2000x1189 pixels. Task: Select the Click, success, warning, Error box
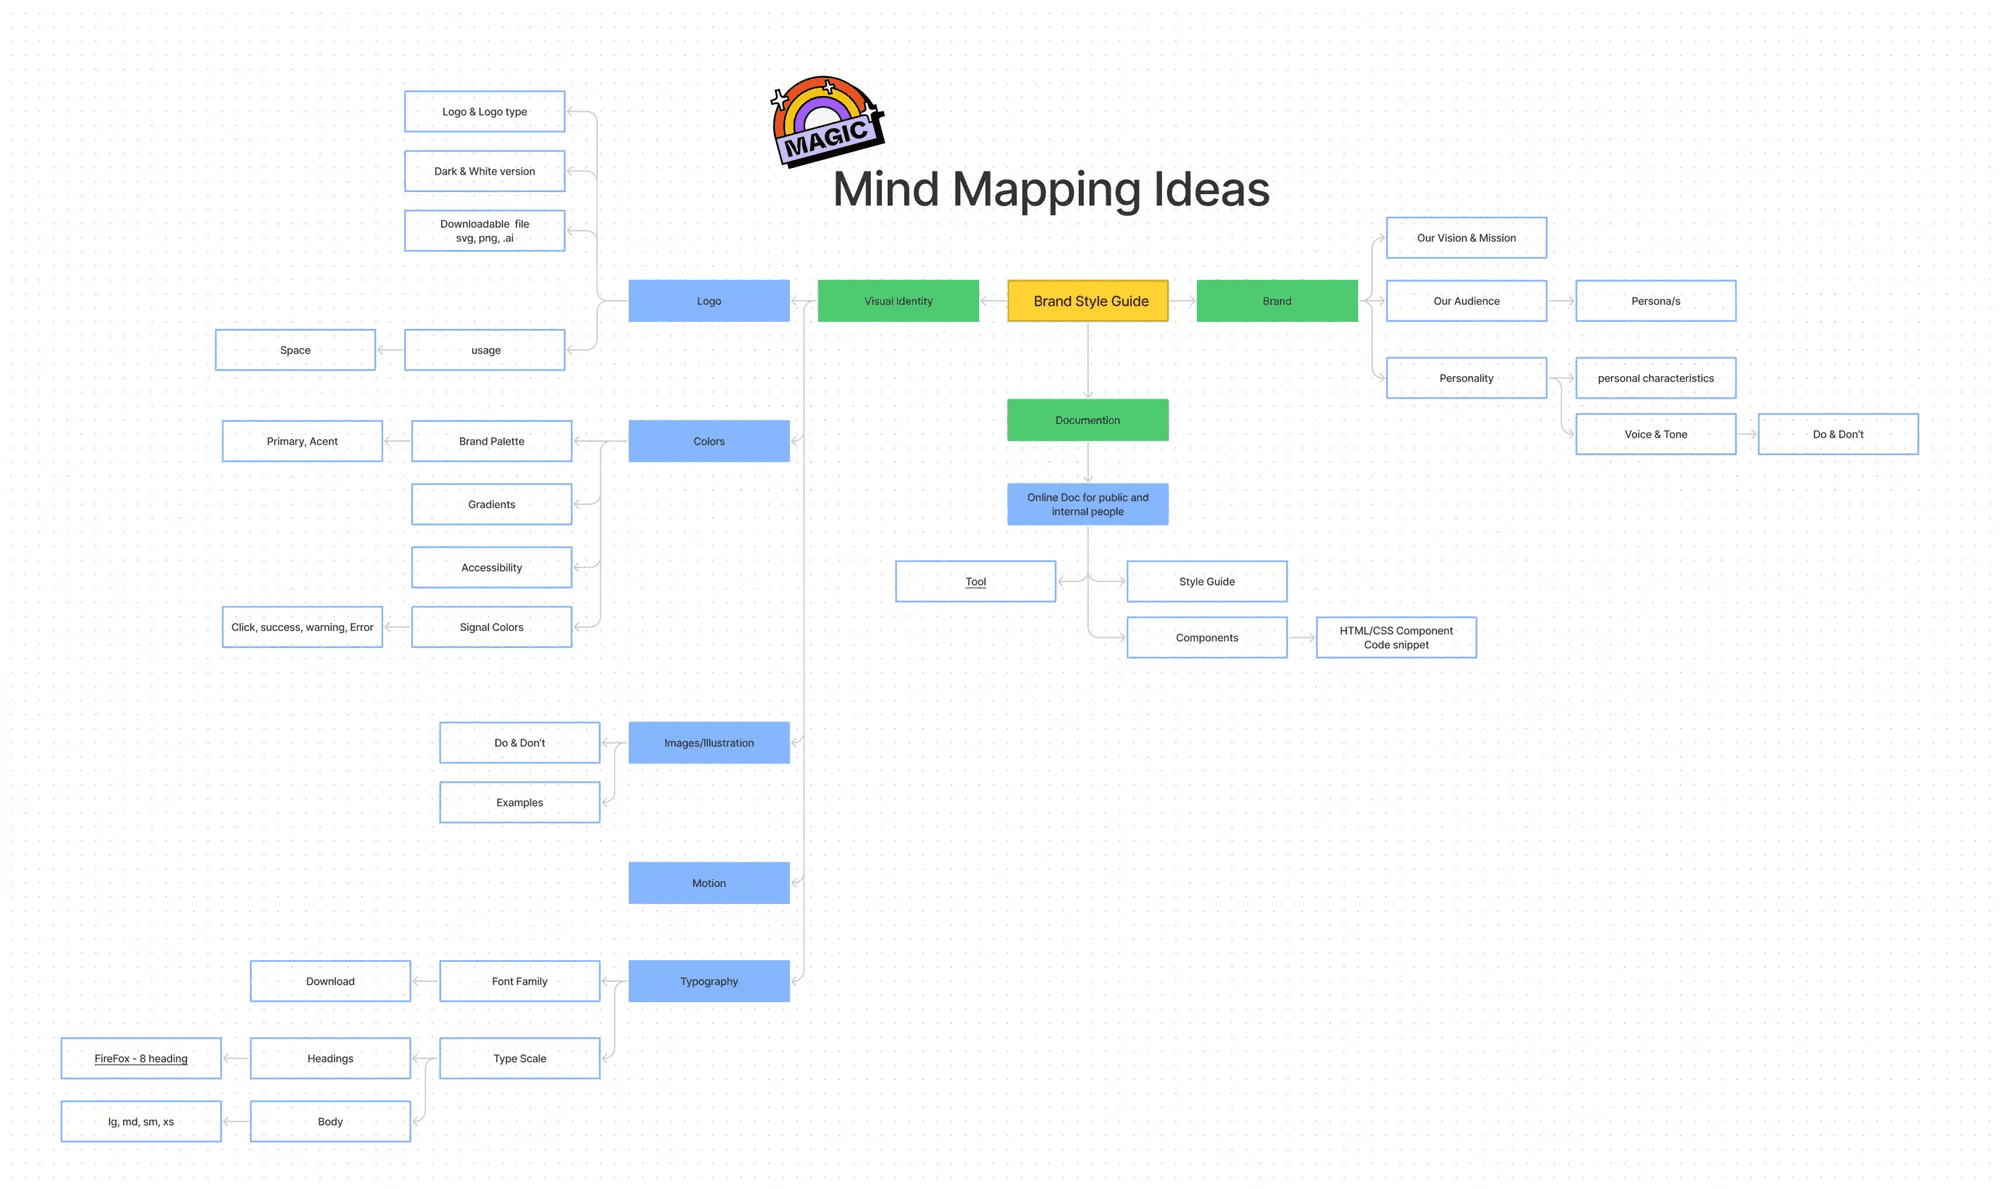302,627
